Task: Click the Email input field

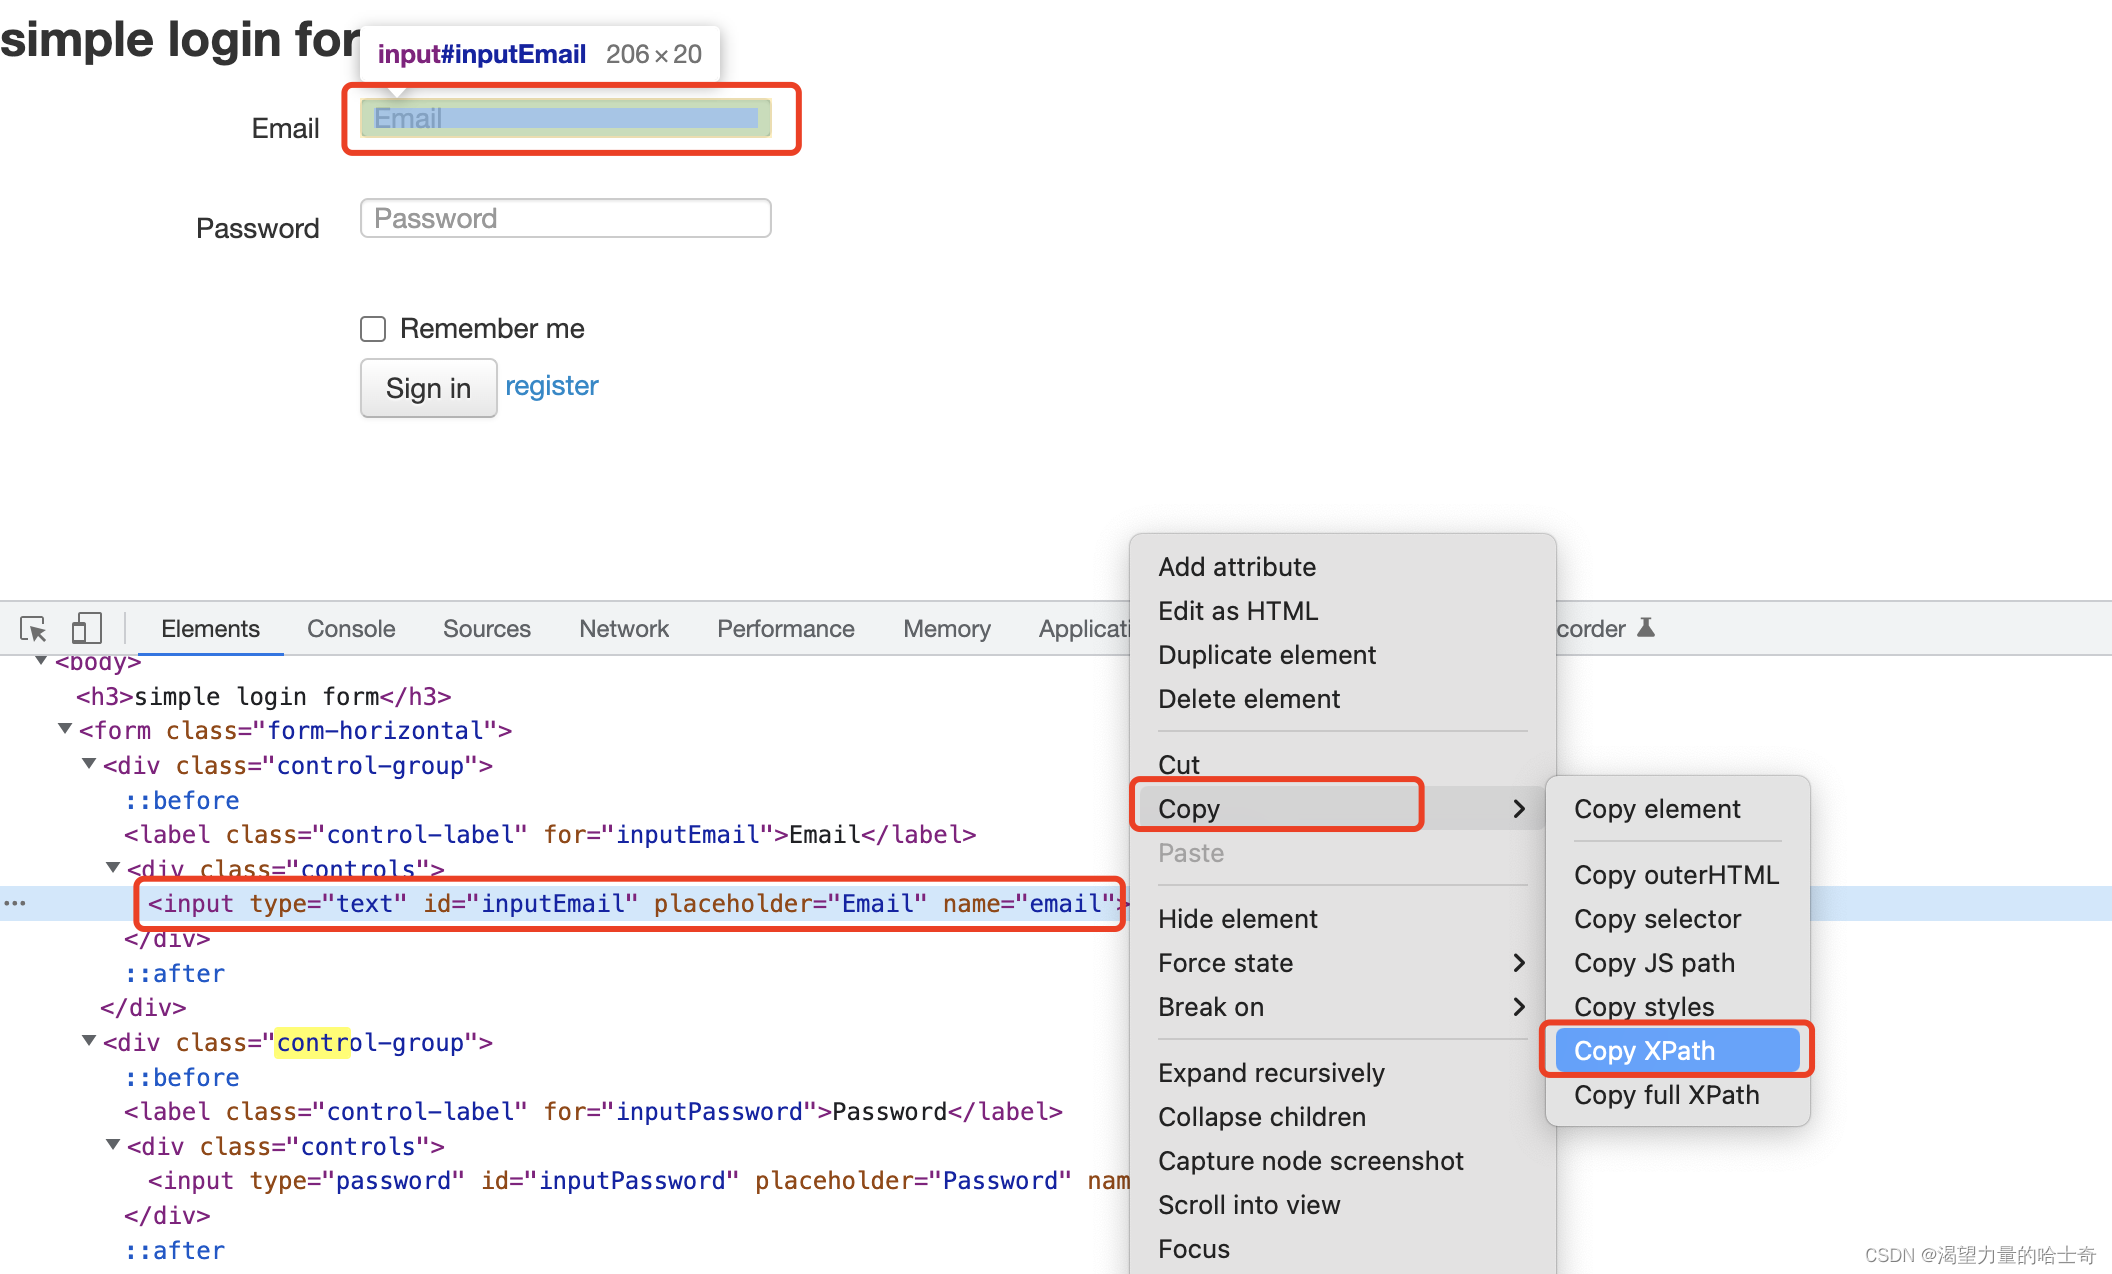Action: (566, 121)
